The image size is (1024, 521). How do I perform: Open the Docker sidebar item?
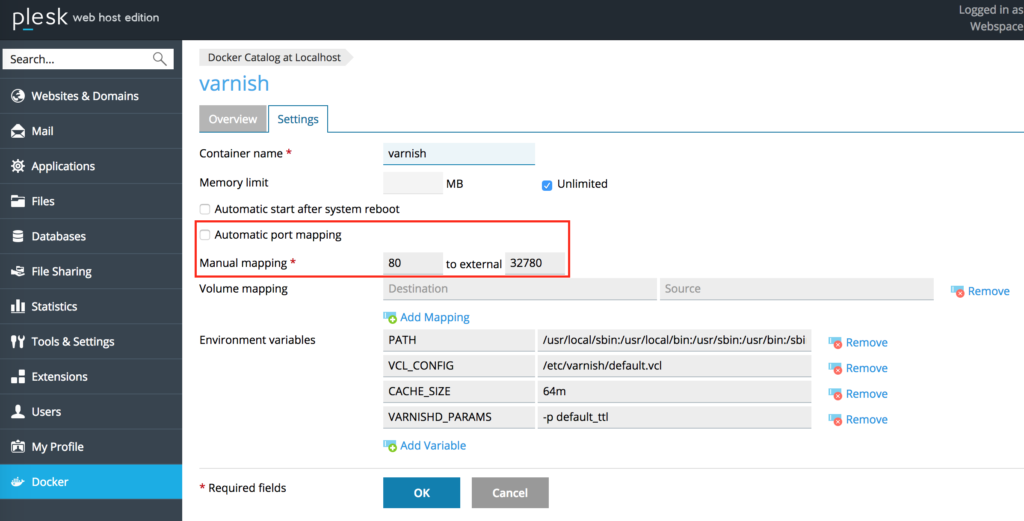(91, 482)
